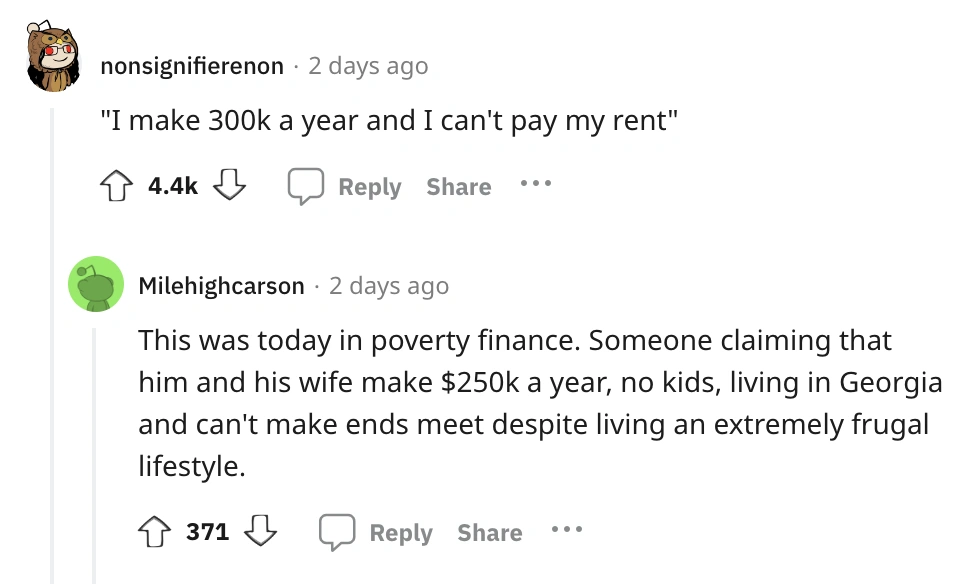Visit Milehighcarson's user profile name

221,286
